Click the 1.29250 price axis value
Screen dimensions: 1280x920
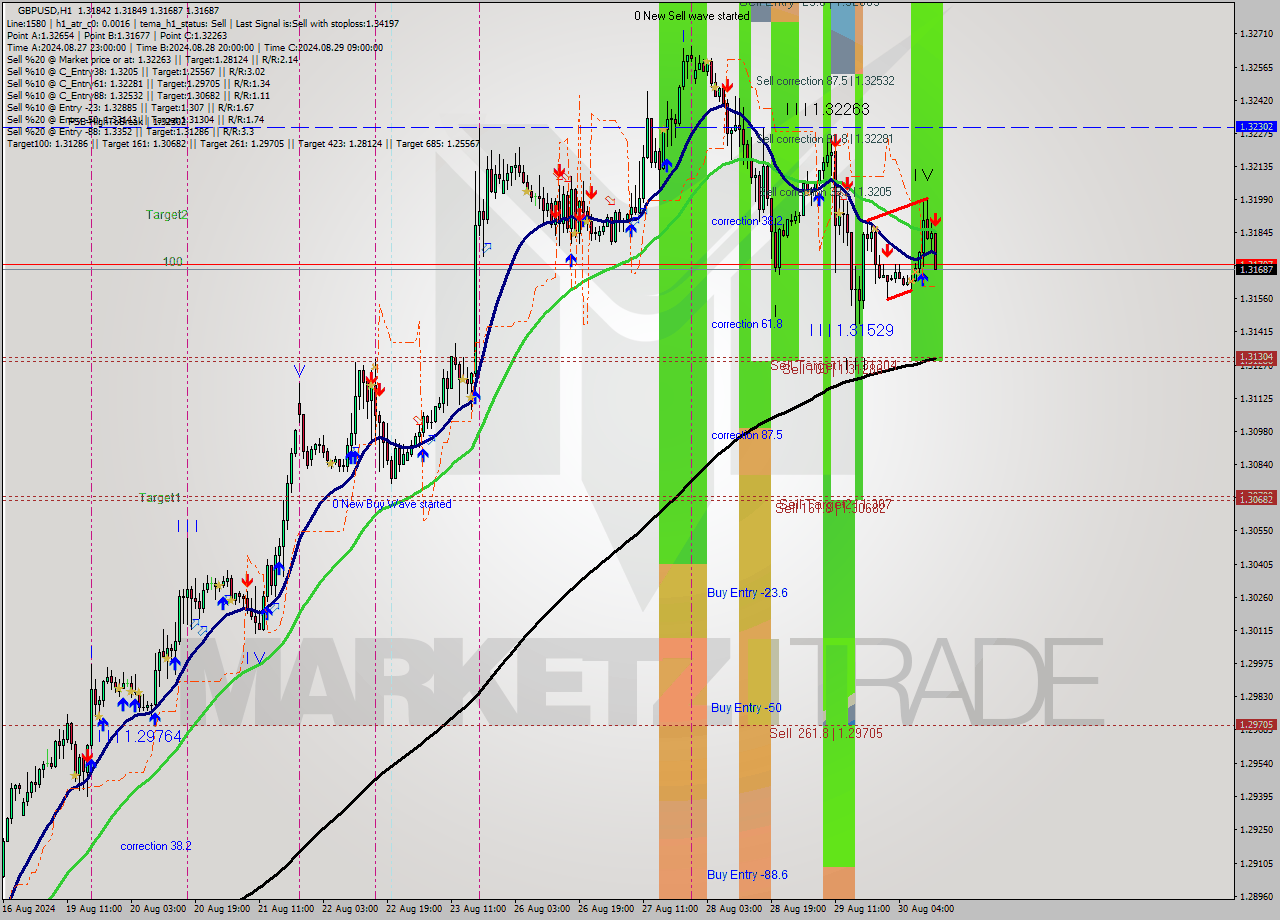1255,829
